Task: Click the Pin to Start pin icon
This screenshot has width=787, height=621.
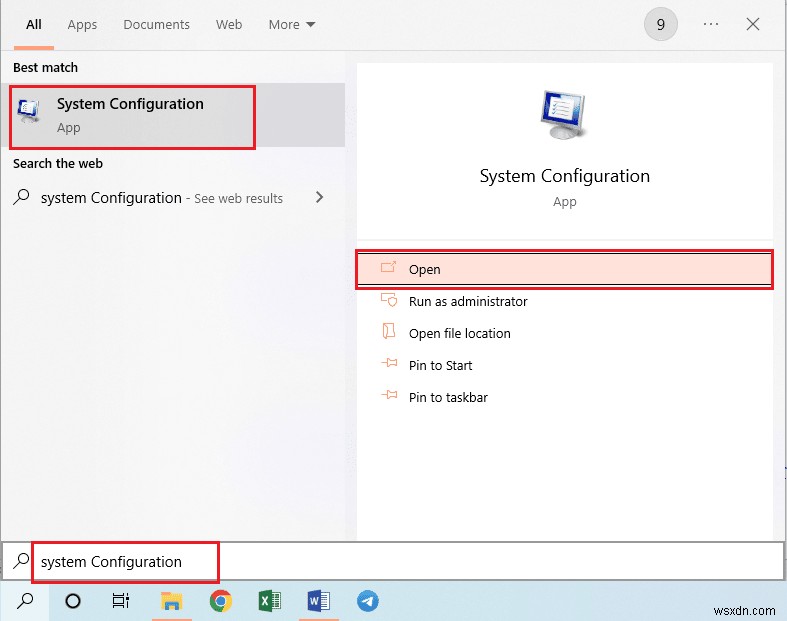Action: (x=389, y=363)
